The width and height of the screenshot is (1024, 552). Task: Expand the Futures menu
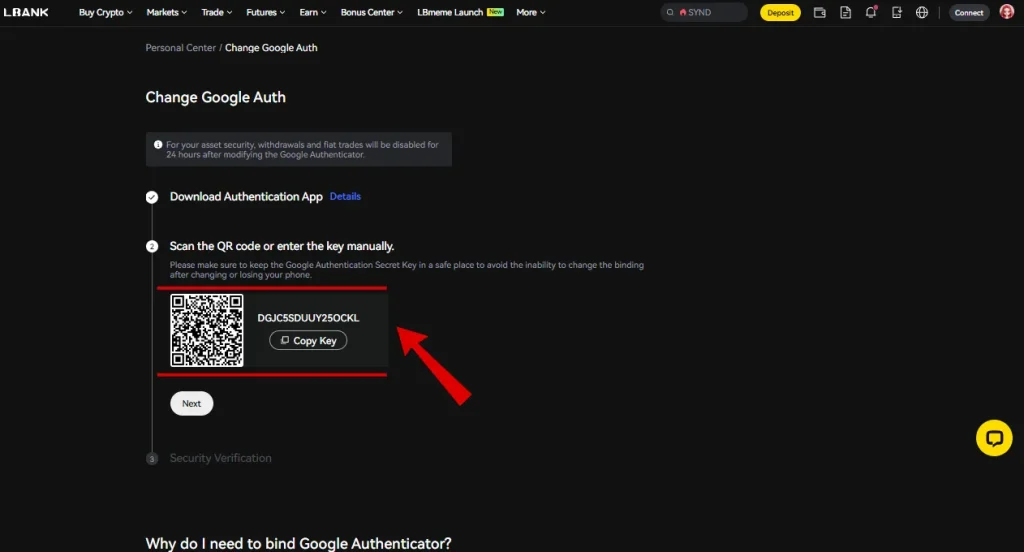[265, 12]
